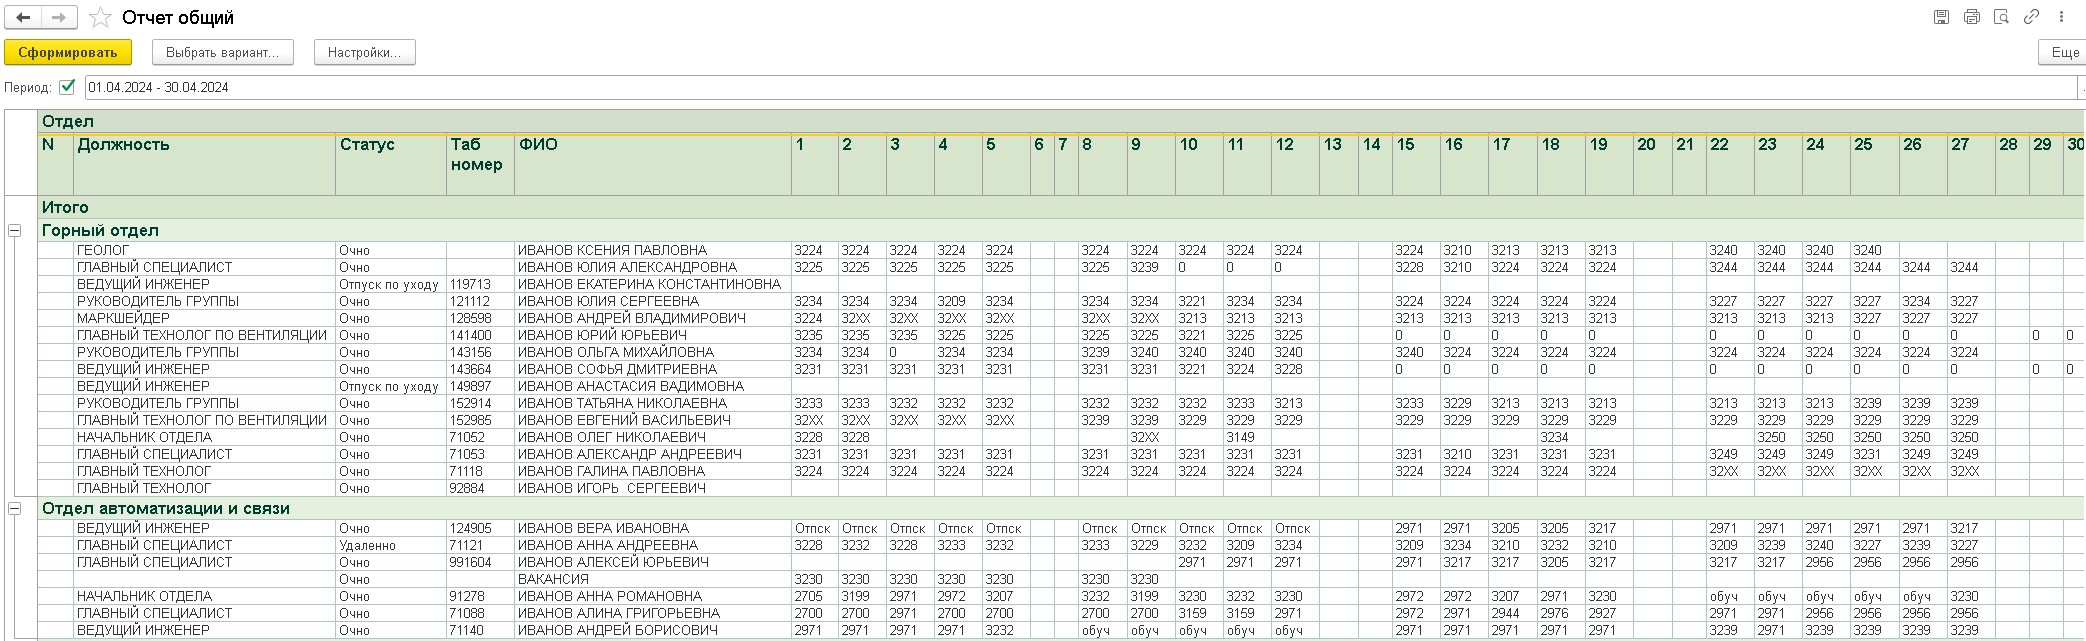
Task: Click the back navigation arrow
Action: pyautogui.click(x=23, y=17)
